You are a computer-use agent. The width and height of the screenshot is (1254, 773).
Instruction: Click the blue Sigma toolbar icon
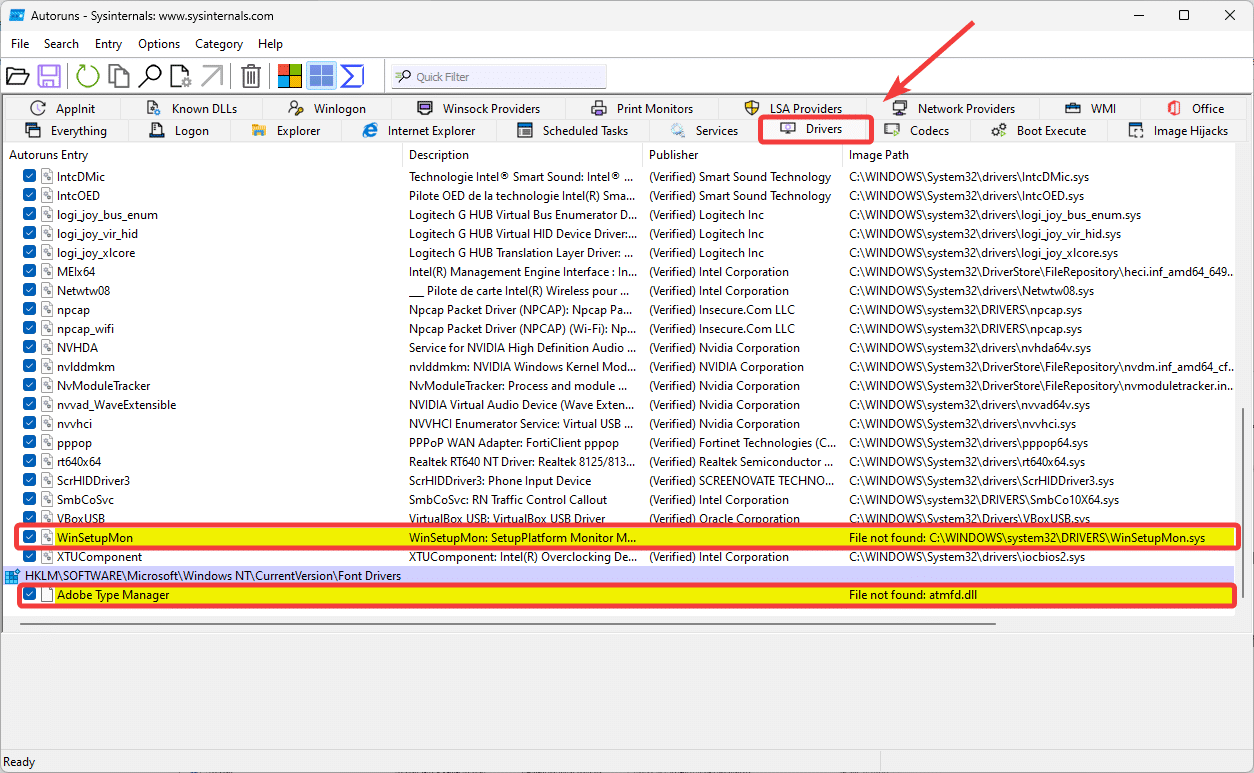coord(352,76)
